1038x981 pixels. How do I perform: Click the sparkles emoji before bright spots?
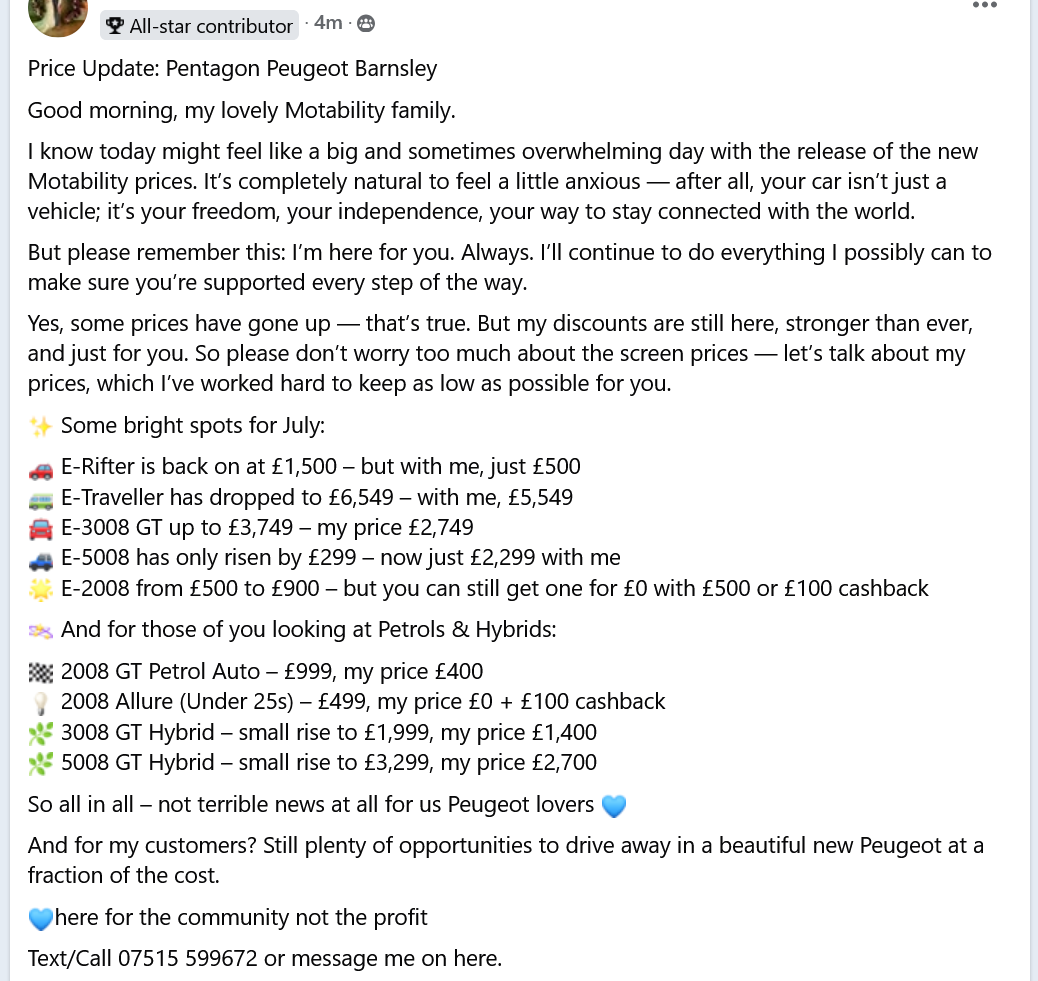pos(41,428)
